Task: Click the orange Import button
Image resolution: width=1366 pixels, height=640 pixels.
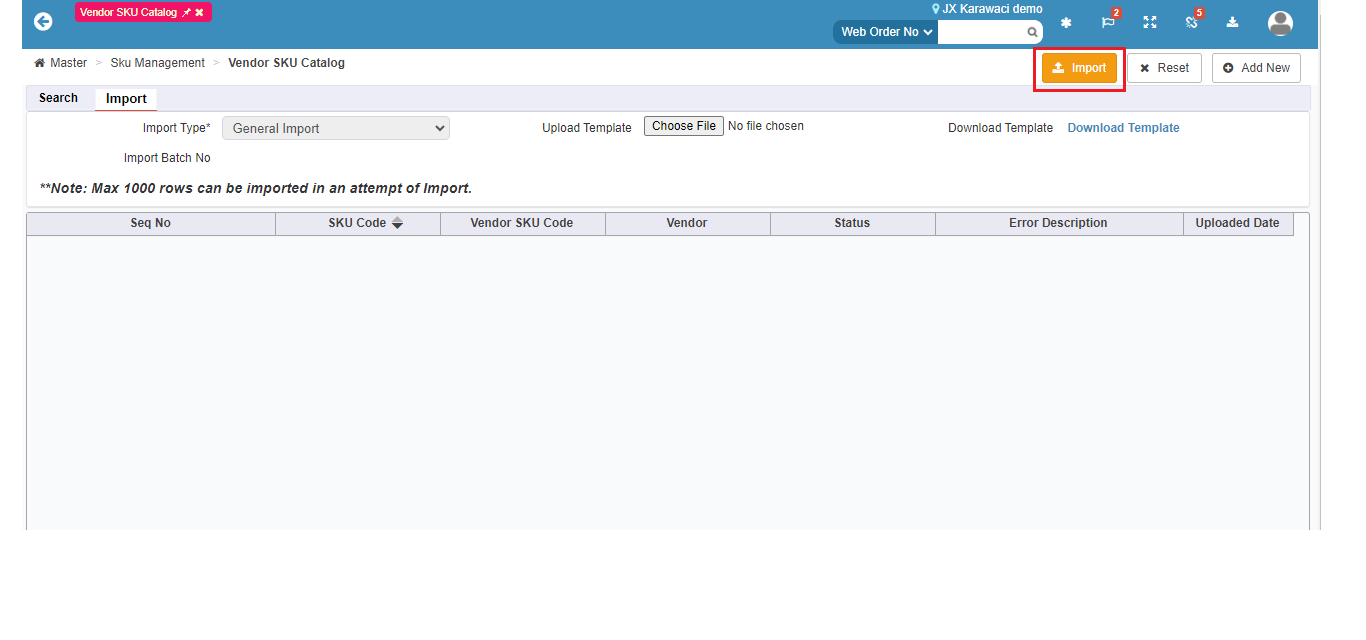Action: click(1079, 68)
